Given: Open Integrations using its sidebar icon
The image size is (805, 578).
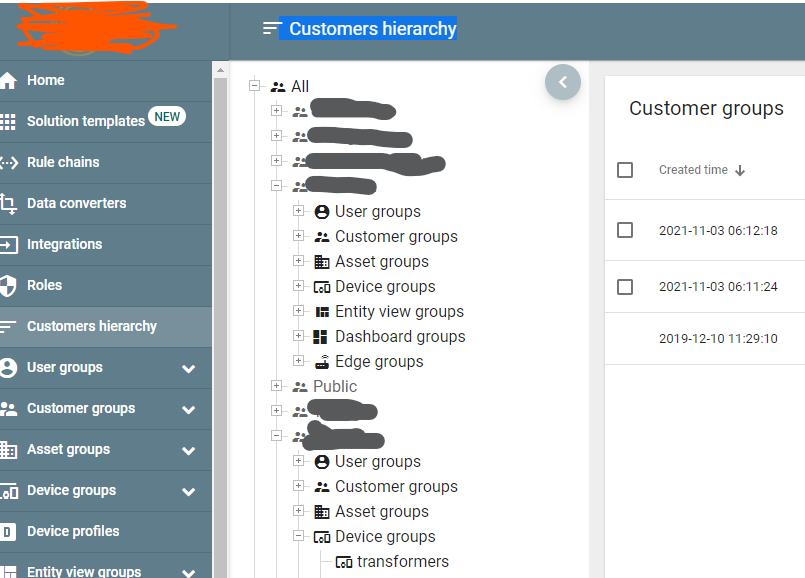Looking at the screenshot, I should pyautogui.click(x=12, y=244).
